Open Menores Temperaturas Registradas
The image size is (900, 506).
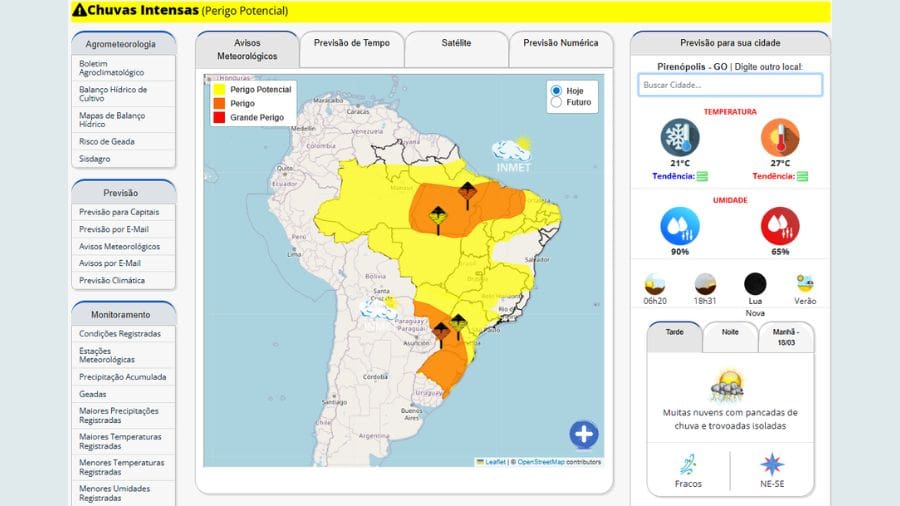123,467
